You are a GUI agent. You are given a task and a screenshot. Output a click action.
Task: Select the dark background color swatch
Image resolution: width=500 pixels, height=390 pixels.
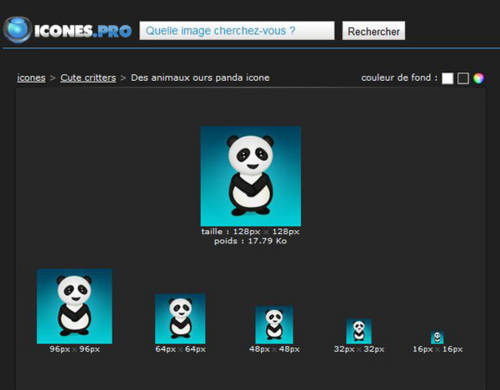click(463, 78)
